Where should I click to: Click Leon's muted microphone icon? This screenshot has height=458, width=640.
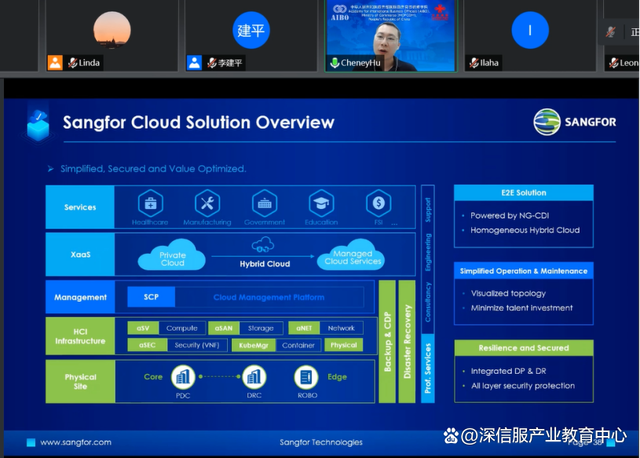click(613, 63)
